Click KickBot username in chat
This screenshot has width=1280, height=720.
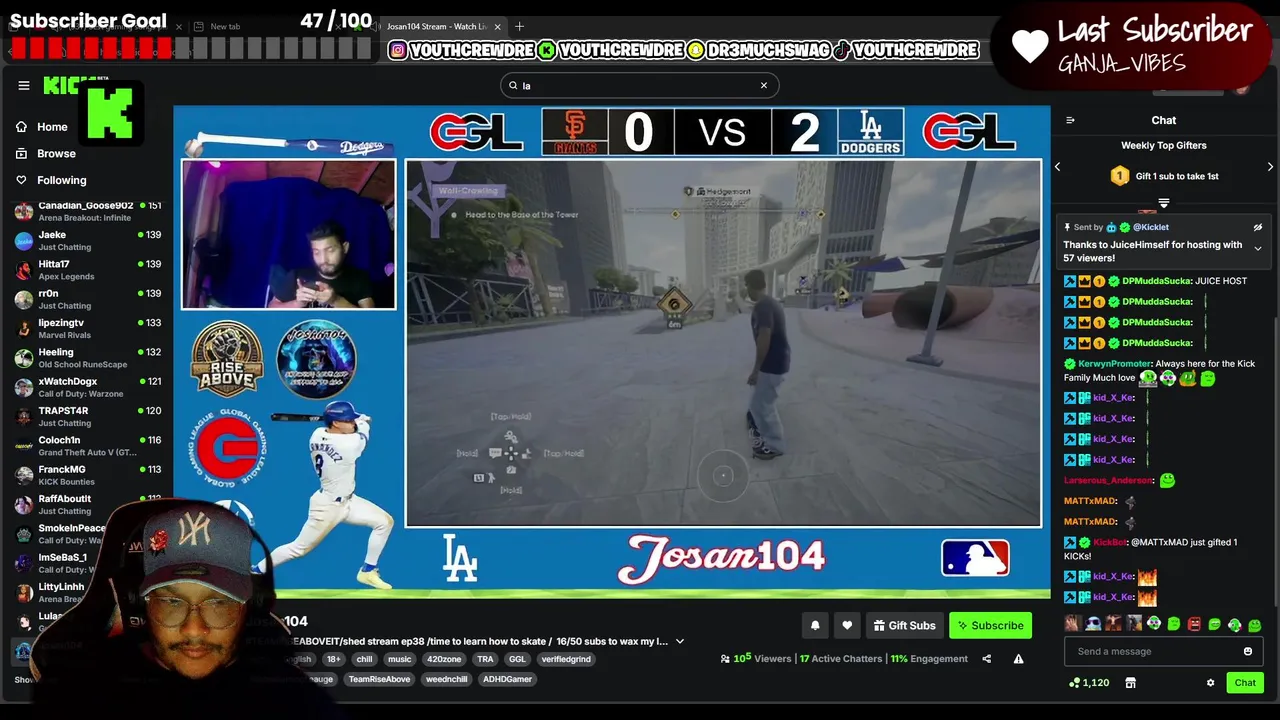click(1110, 542)
